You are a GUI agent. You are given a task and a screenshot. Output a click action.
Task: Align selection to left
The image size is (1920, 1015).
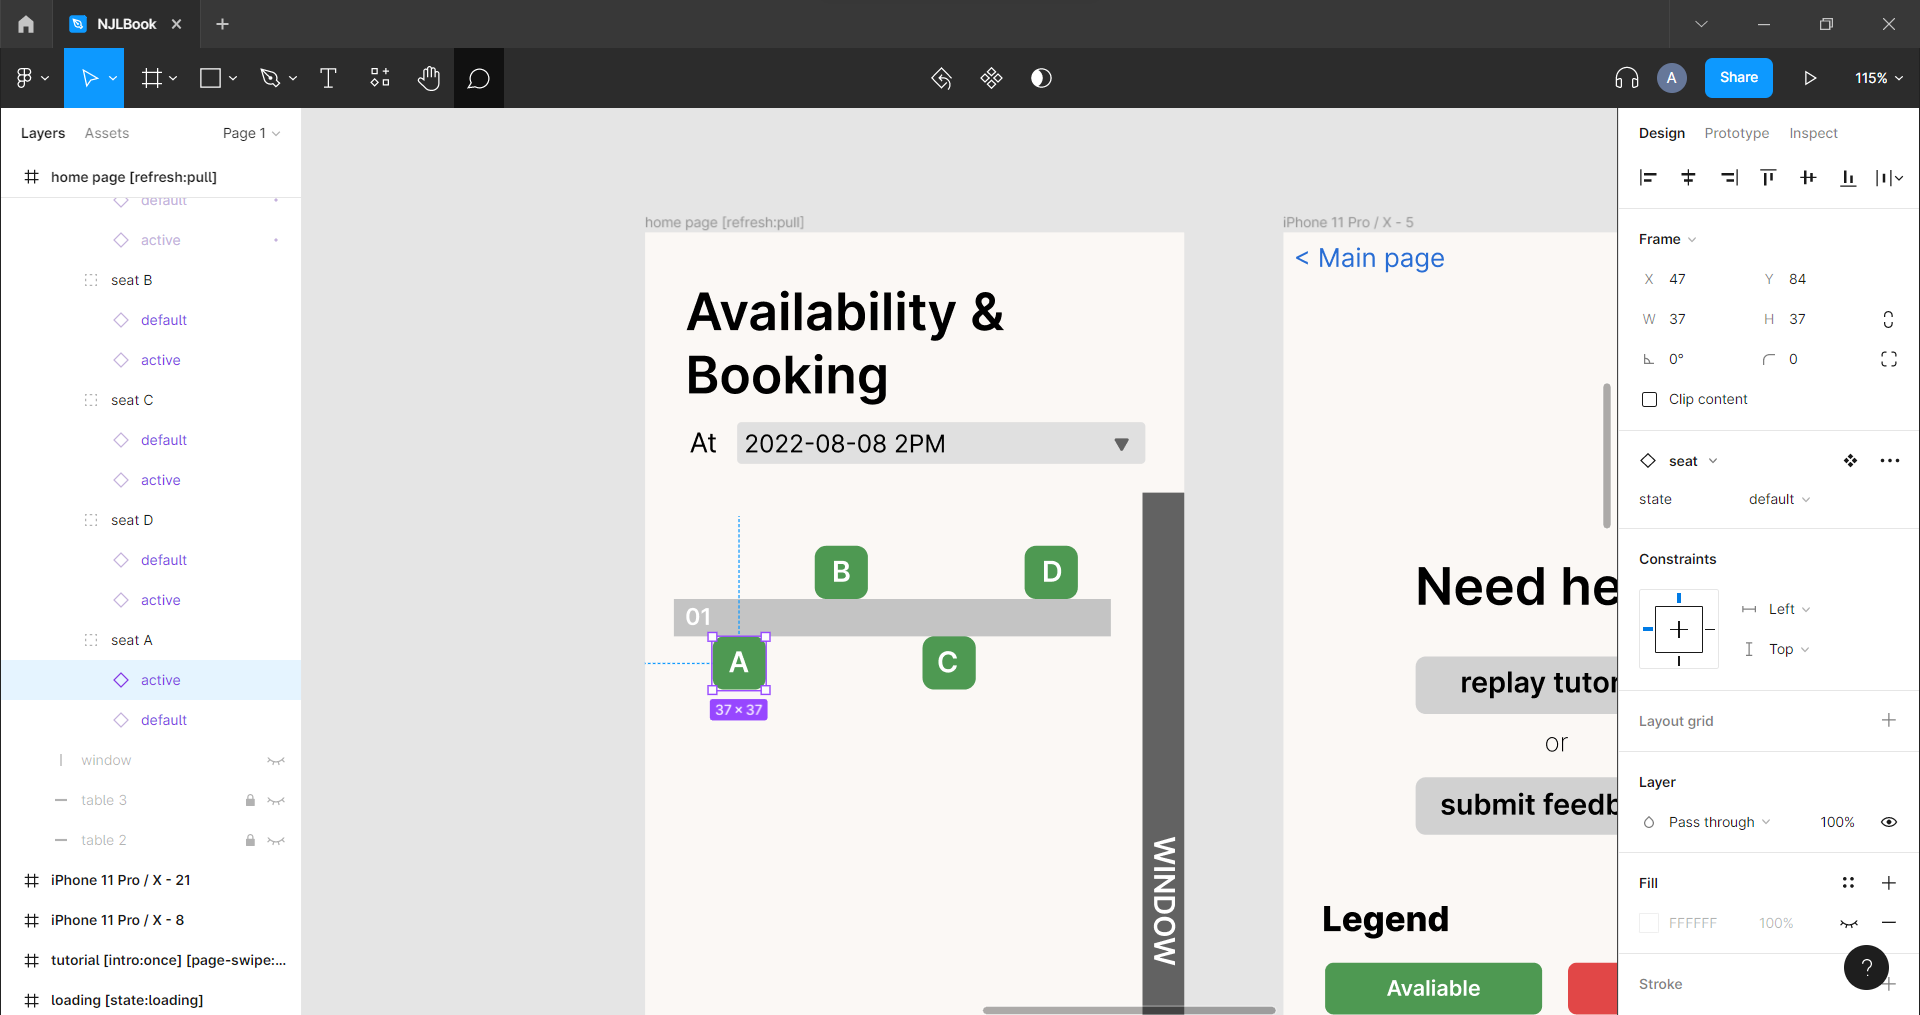point(1648,178)
